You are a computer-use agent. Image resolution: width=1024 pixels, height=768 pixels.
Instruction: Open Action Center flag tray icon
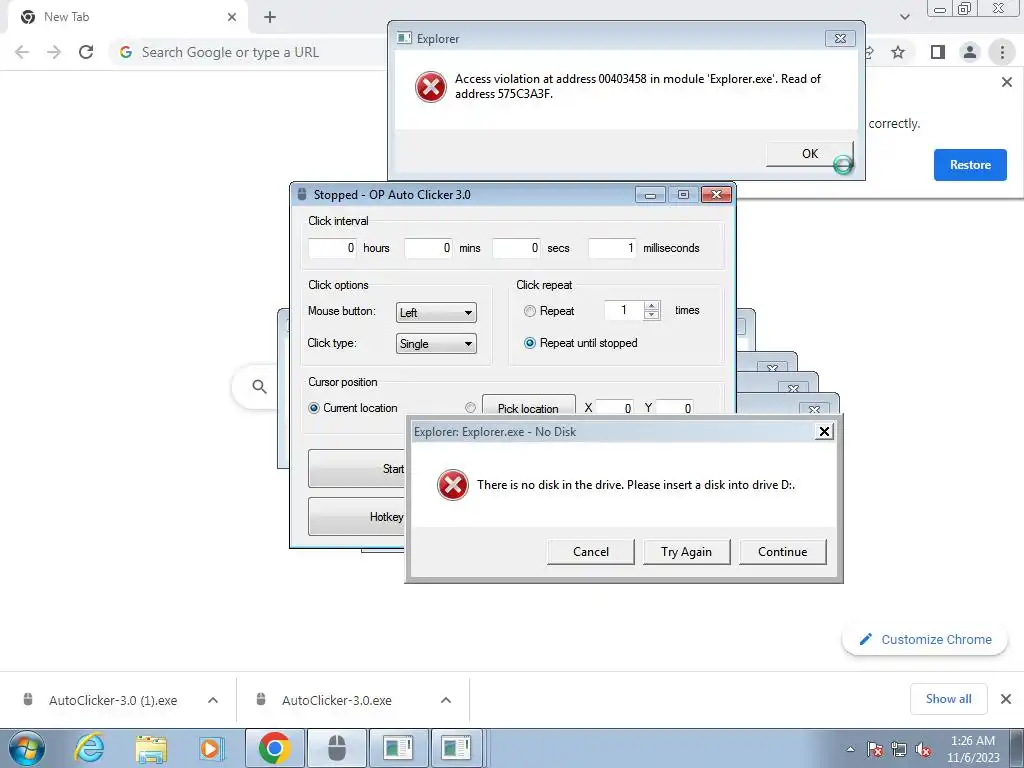coord(875,750)
